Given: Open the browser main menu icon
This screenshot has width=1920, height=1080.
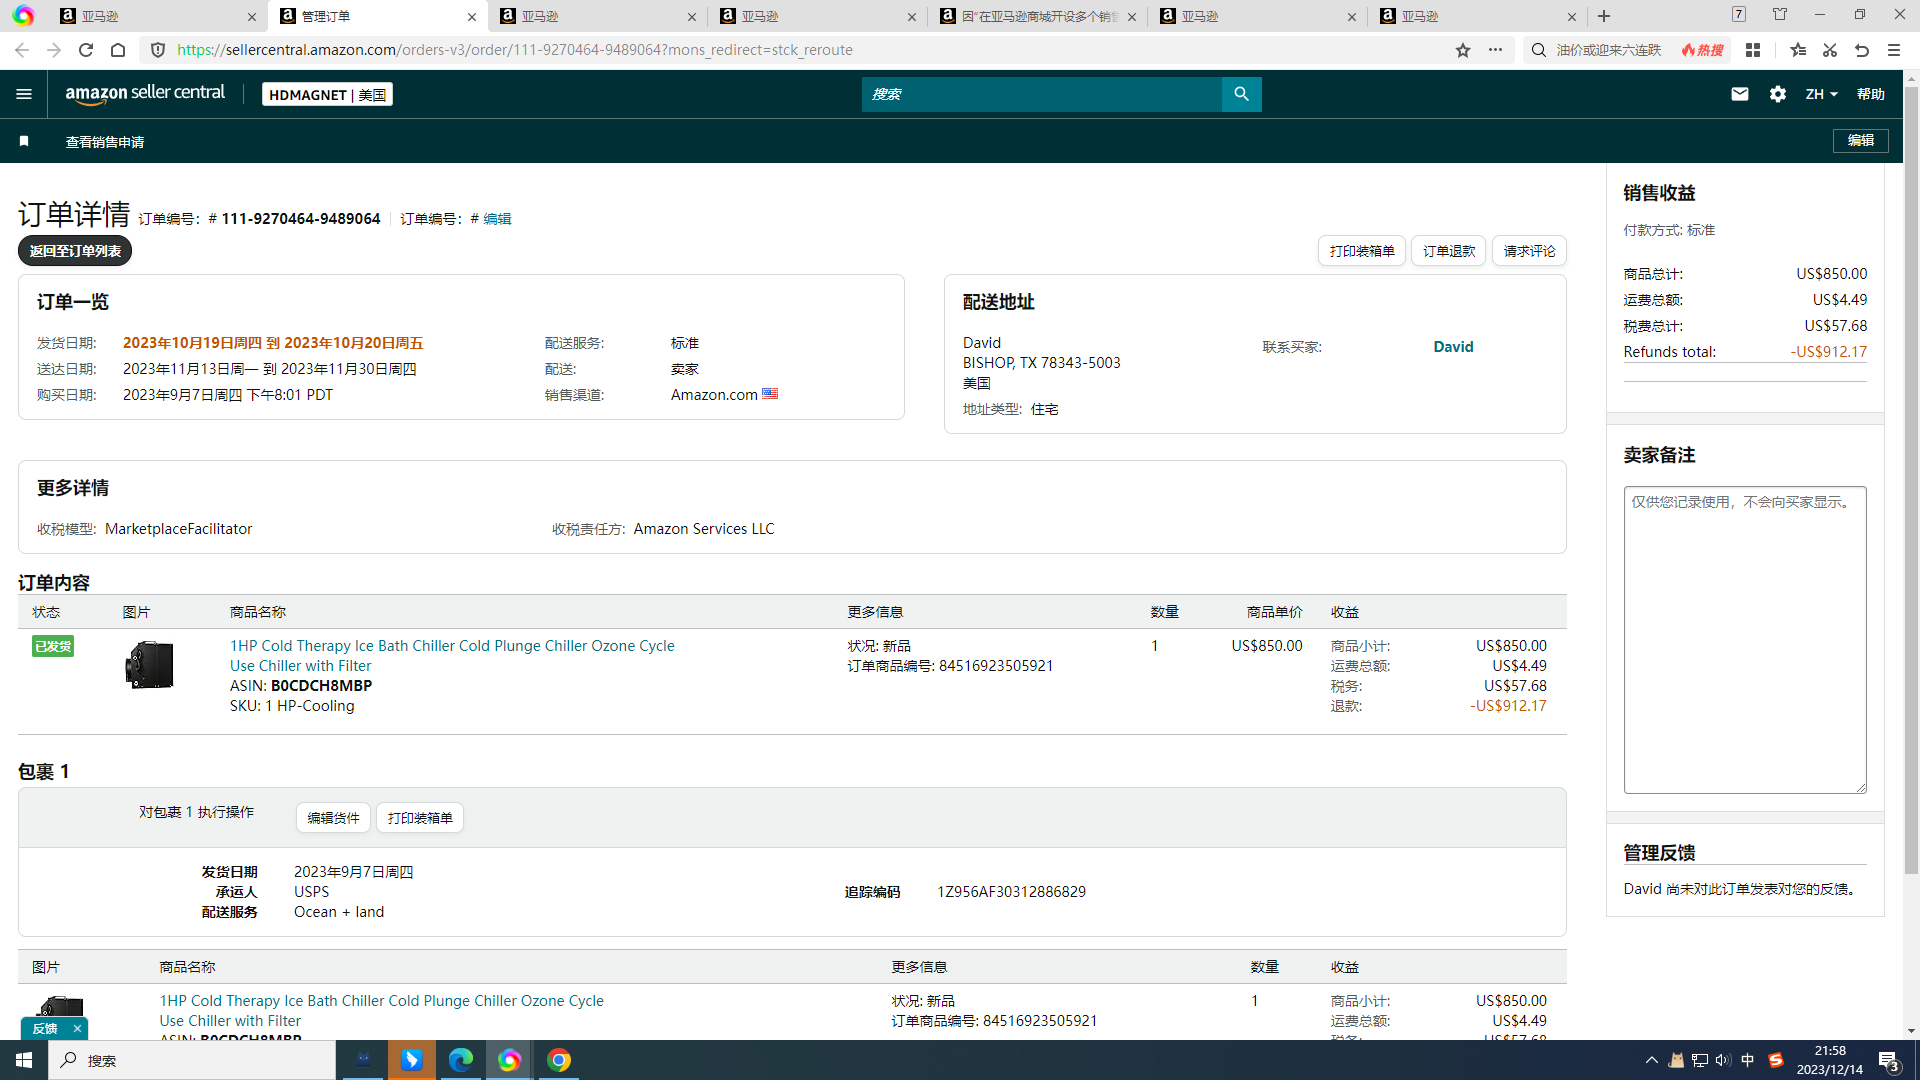Looking at the screenshot, I should [x=1894, y=50].
